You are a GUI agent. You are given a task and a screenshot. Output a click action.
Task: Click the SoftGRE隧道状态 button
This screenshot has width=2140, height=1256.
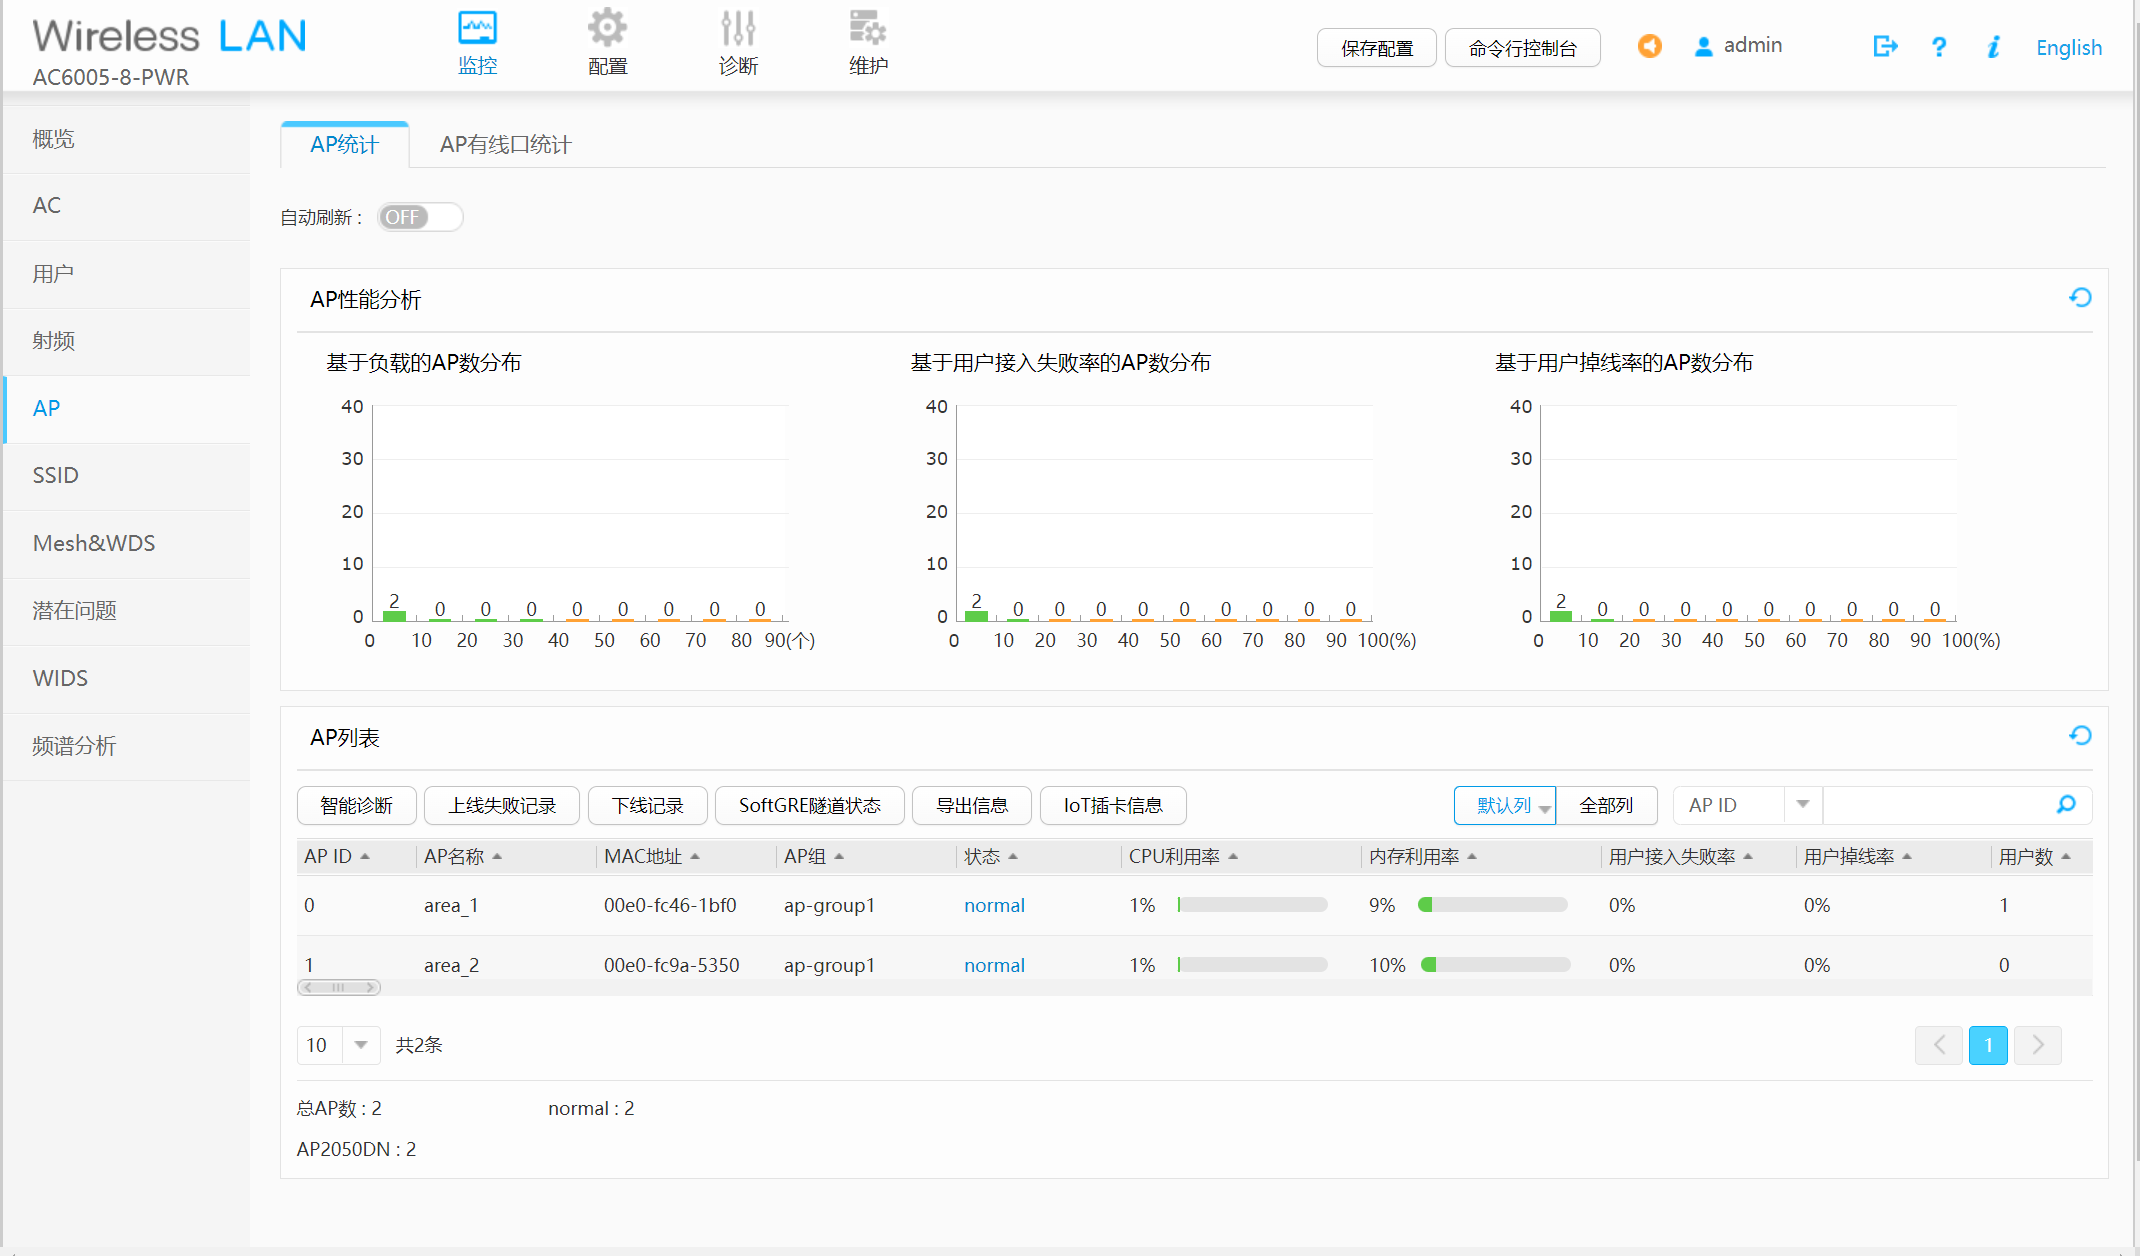tap(810, 805)
